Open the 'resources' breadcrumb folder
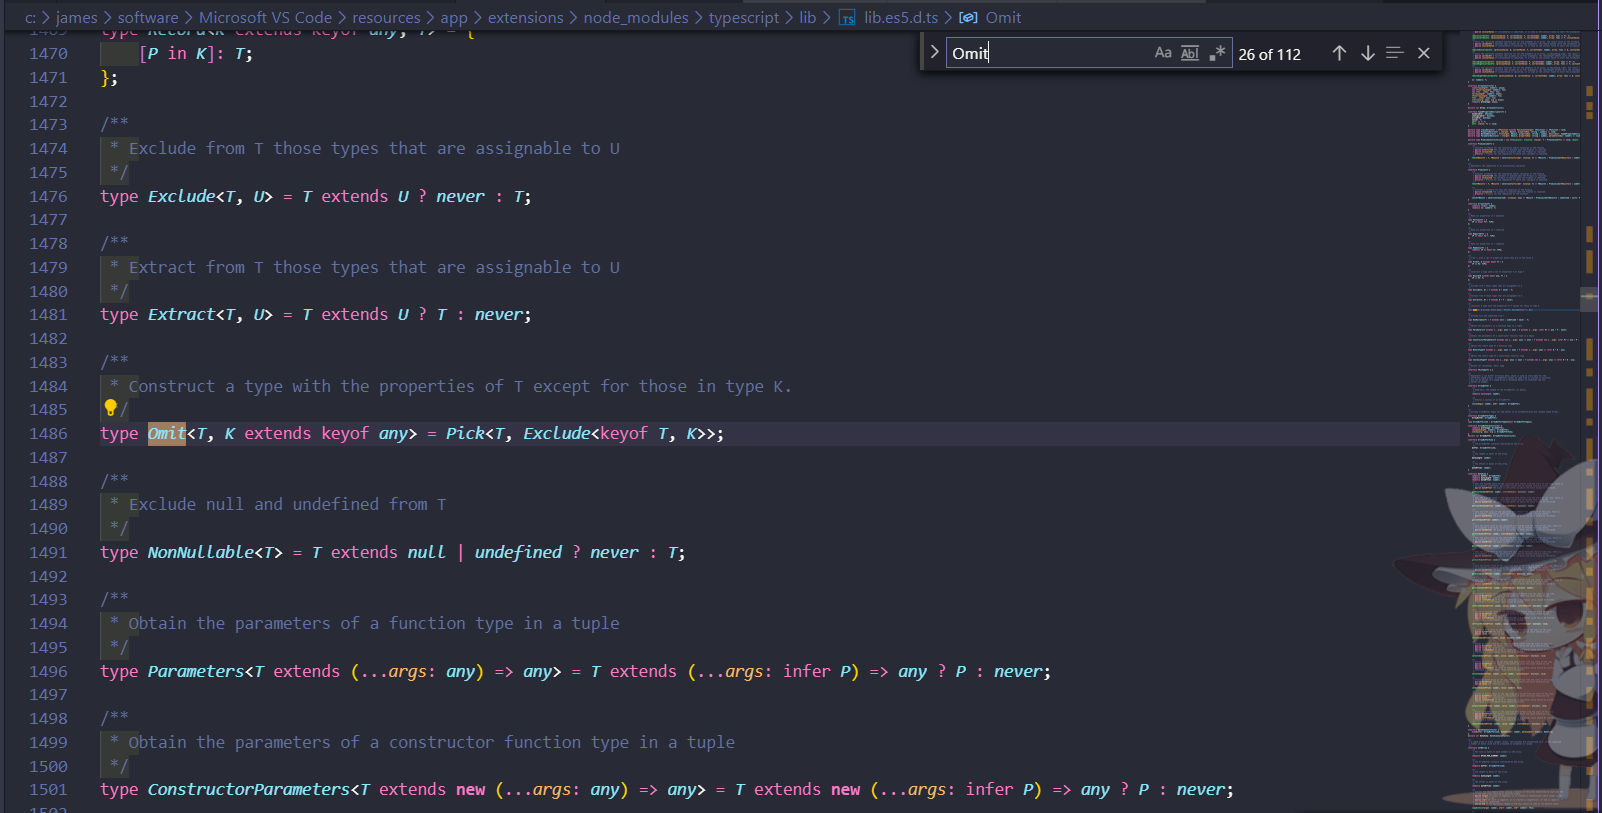The height and width of the screenshot is (813, 1602). pyautogui.click(x=386, y=17)
